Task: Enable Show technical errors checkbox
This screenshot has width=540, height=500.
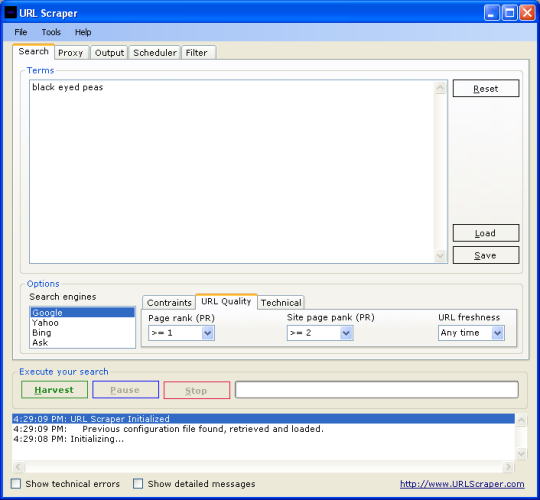Action: [16, 483]
